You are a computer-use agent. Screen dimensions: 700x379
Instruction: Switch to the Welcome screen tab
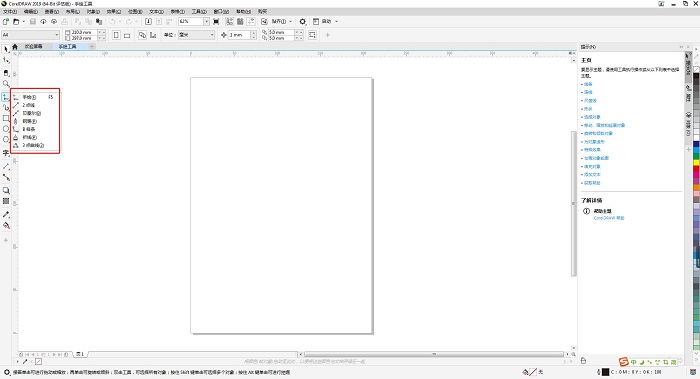pyautogui.click(x=33, y=46)
